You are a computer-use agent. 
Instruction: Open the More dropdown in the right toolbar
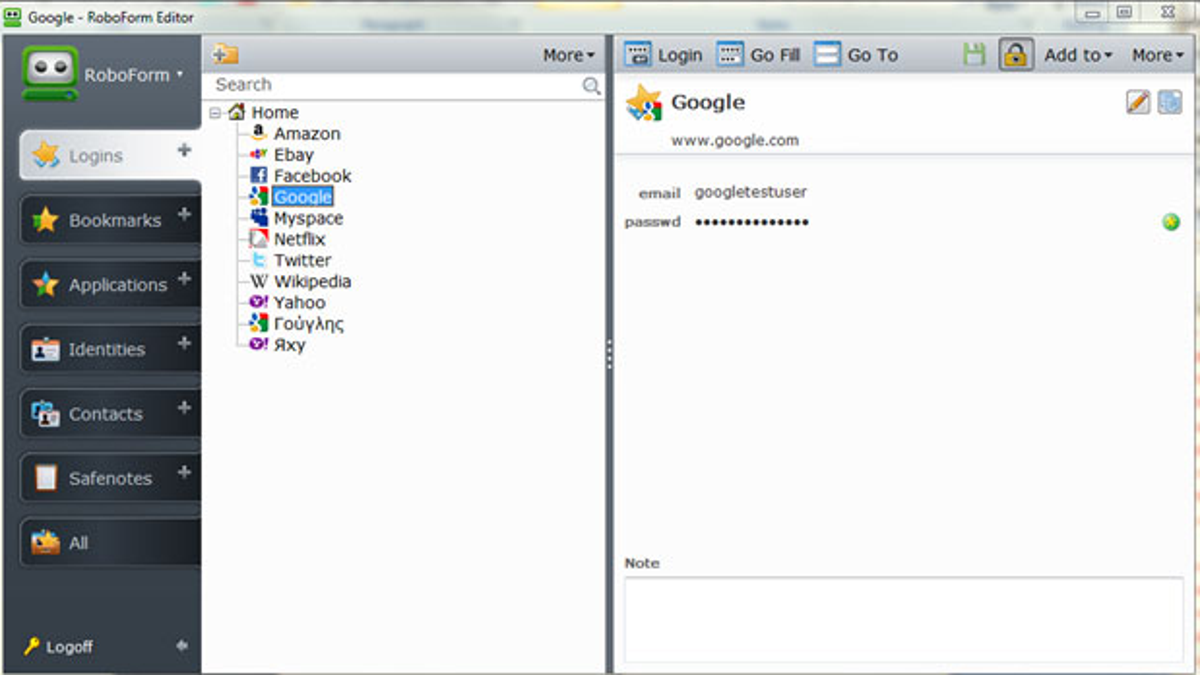(x=1158, y=55)
